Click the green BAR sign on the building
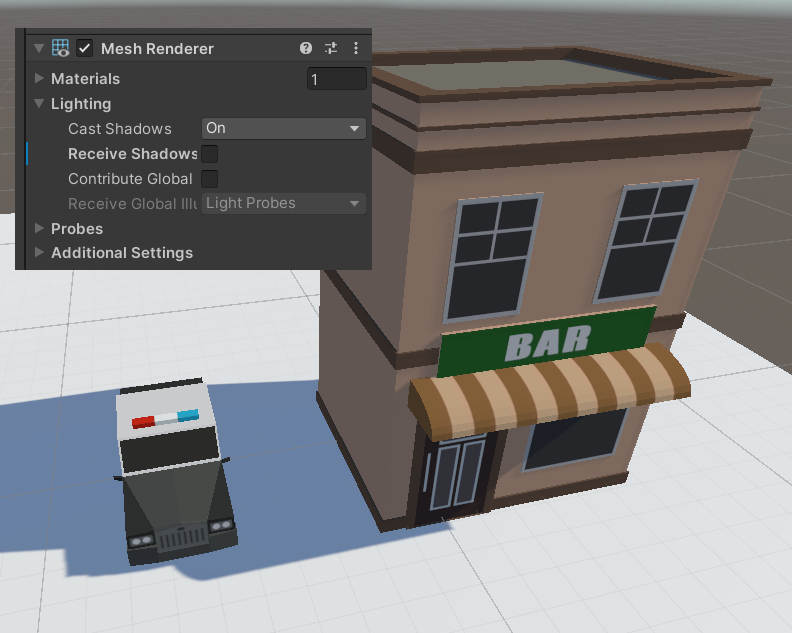Image resolution: width=792 pixels, height=633 pixels. tap(547, 342)
